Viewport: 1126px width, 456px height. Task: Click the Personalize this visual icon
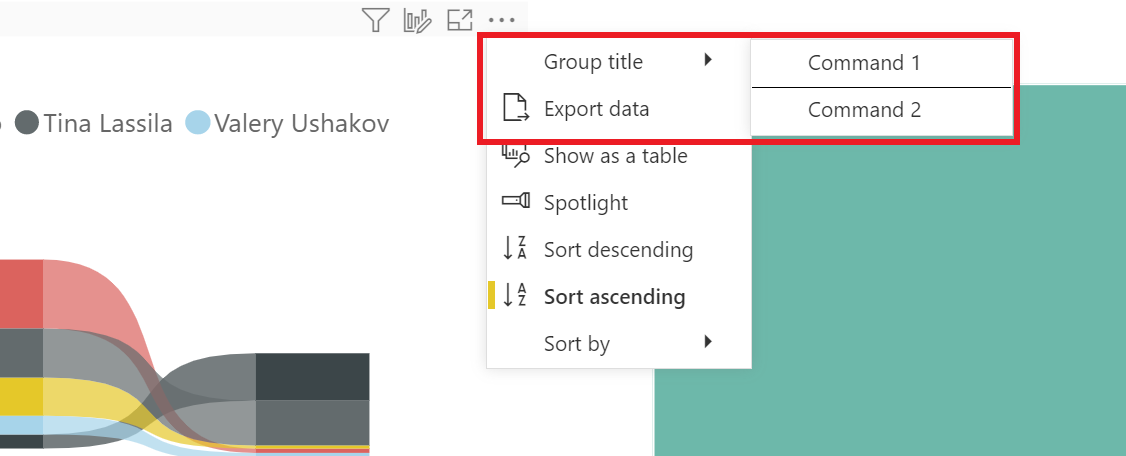[x=417, y=19]
